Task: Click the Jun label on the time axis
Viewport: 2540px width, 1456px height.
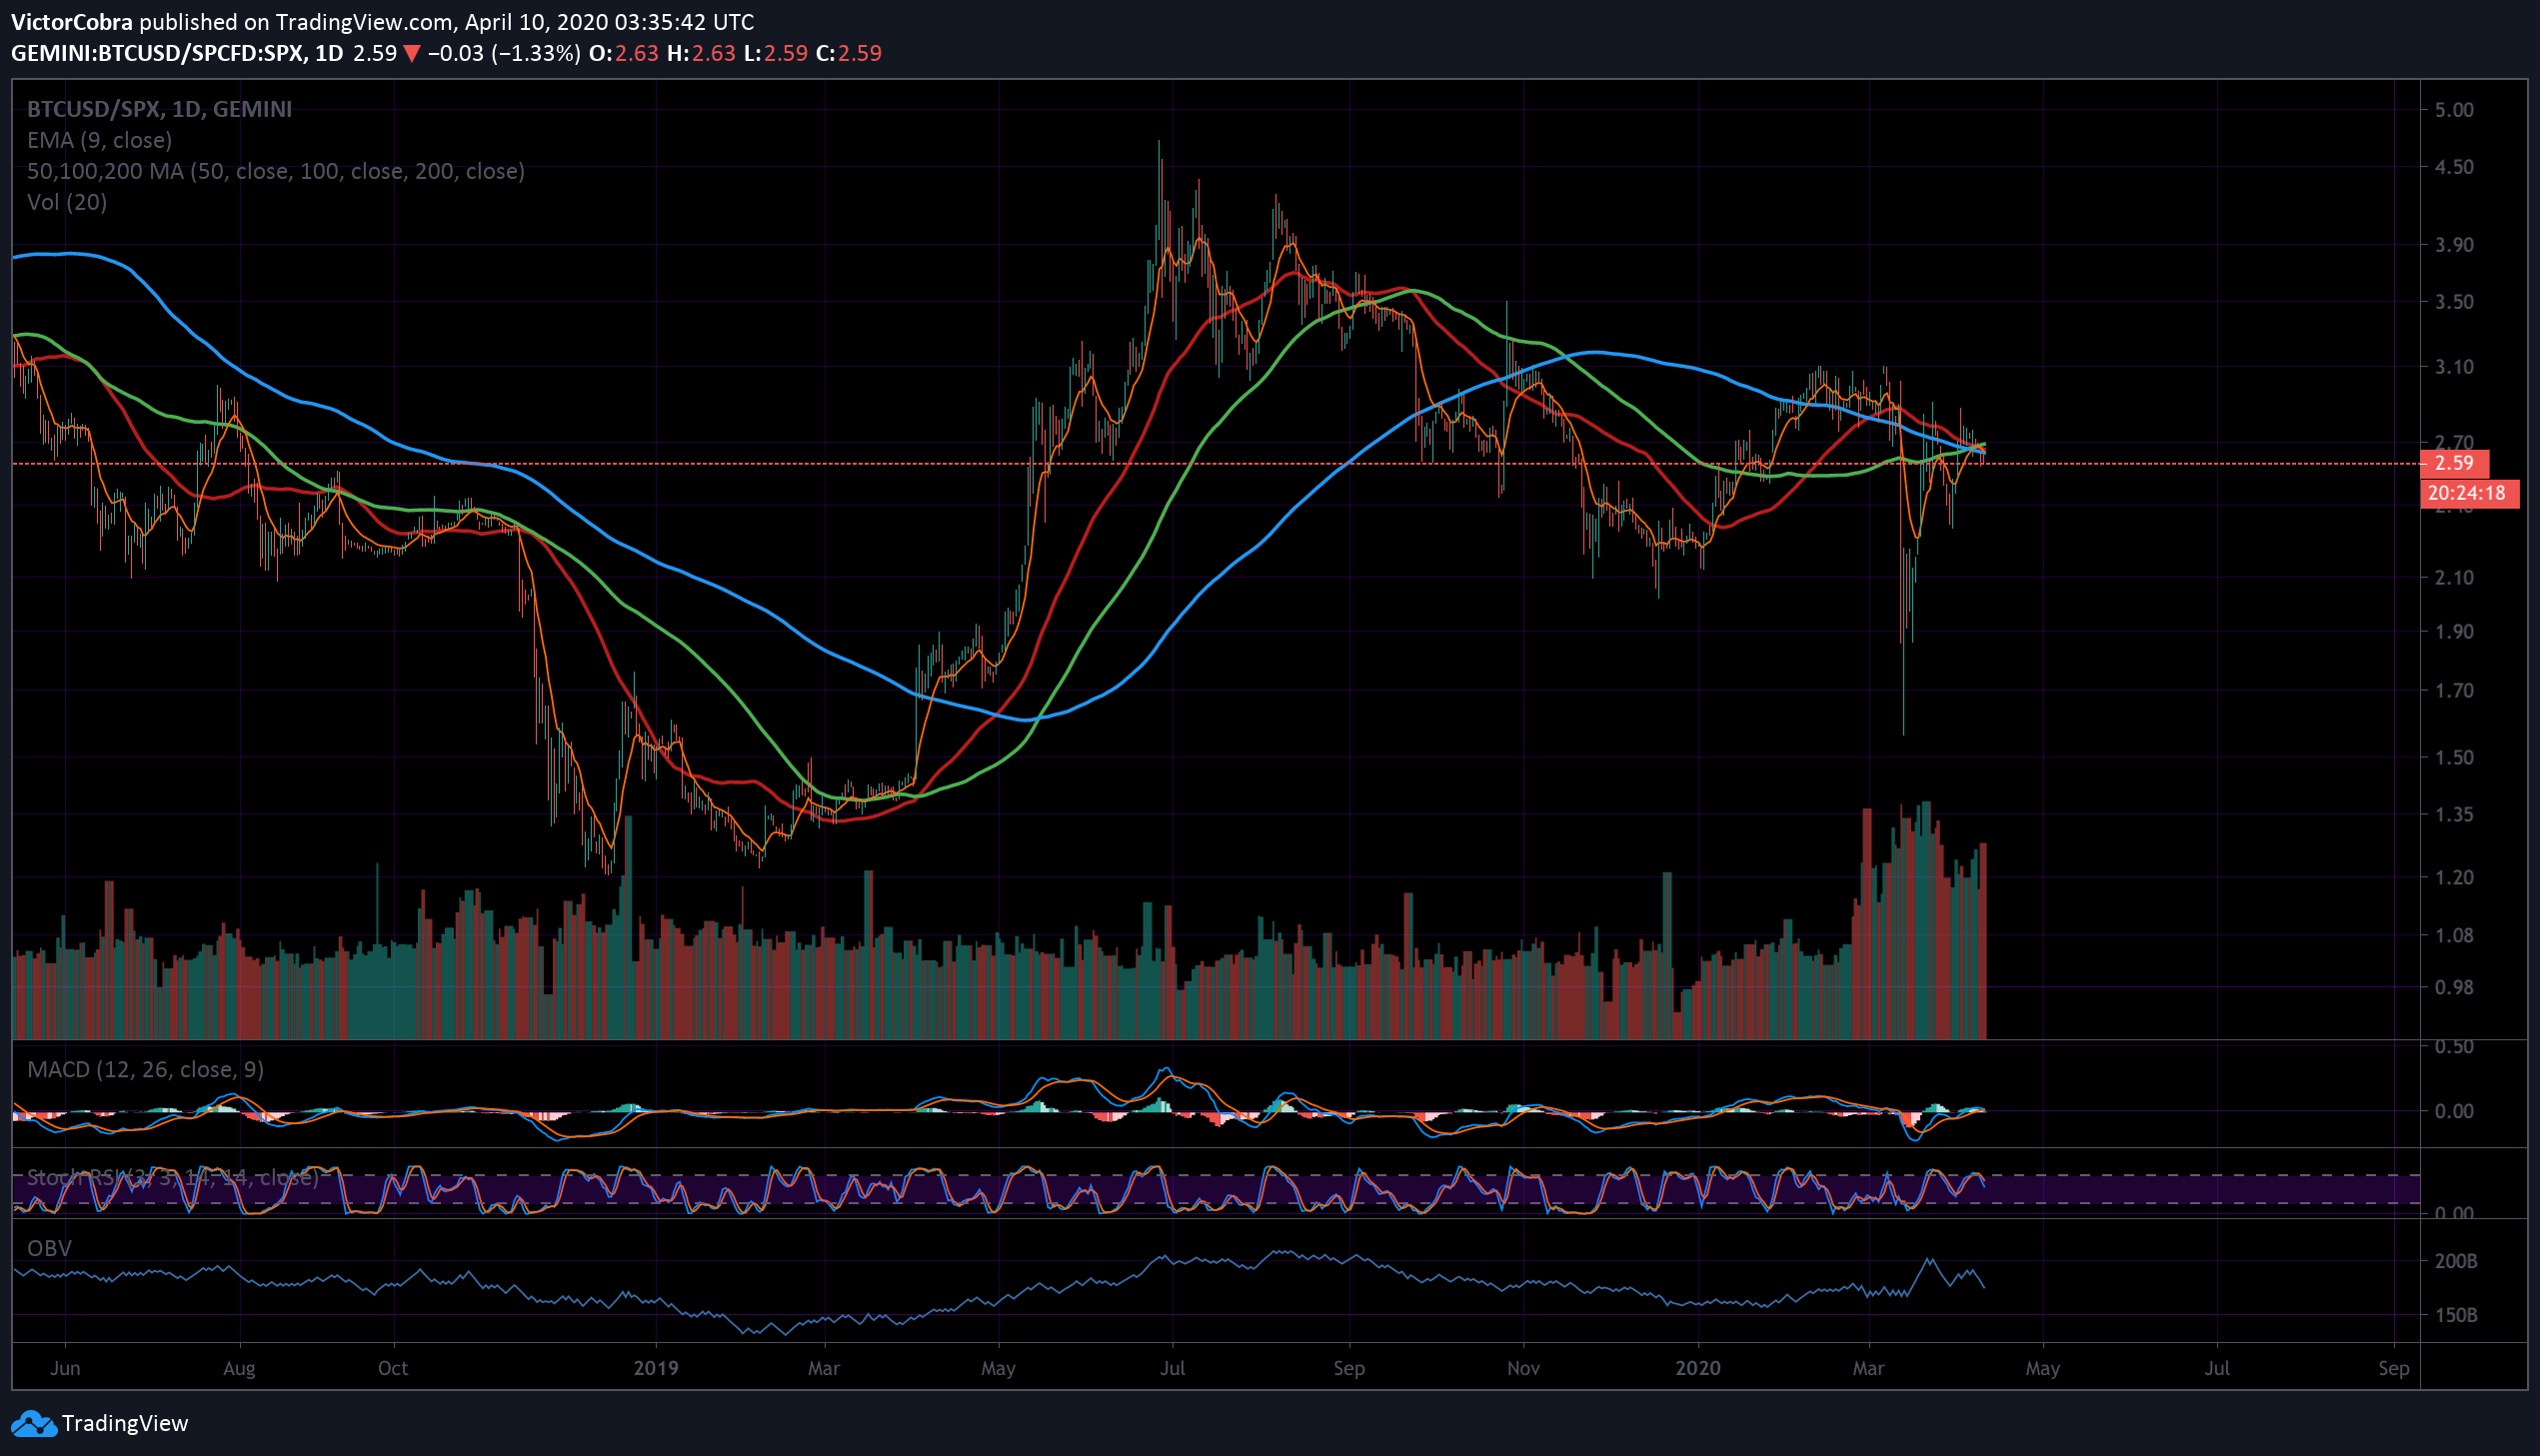Action: point(65,1369)
